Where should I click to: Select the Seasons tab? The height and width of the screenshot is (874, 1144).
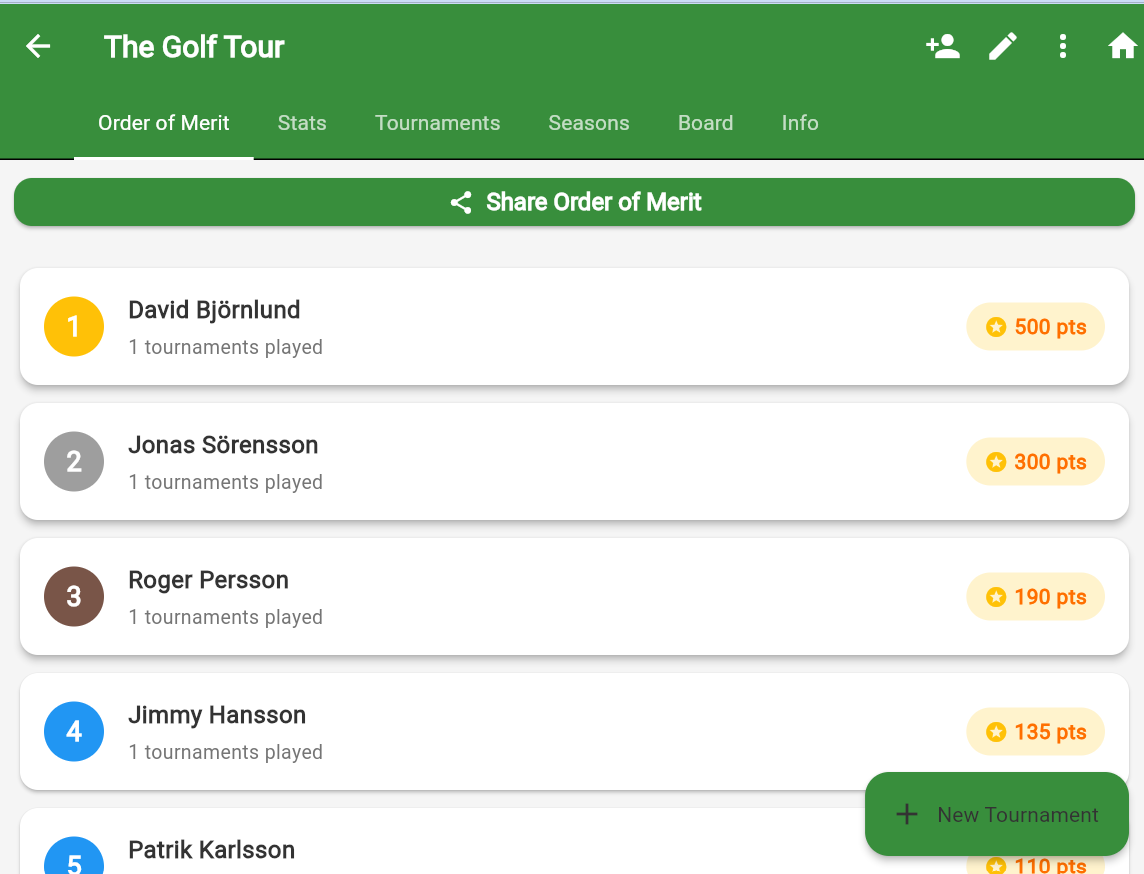588,123
